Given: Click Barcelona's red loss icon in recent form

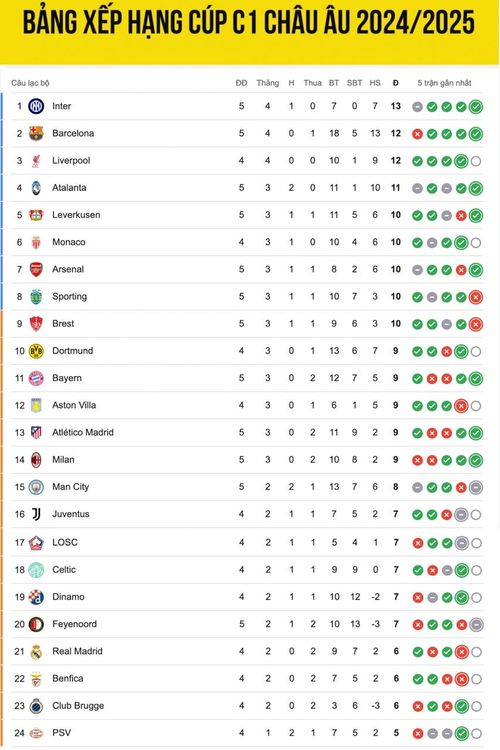Looking at the screenshot, I should point(417,134).
